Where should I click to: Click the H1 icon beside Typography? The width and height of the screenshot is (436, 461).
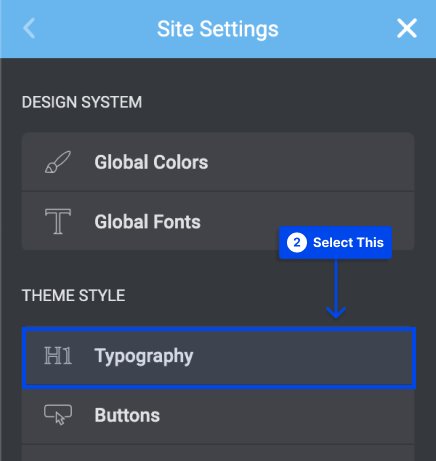pyautogui.click(x=58, y=355)
